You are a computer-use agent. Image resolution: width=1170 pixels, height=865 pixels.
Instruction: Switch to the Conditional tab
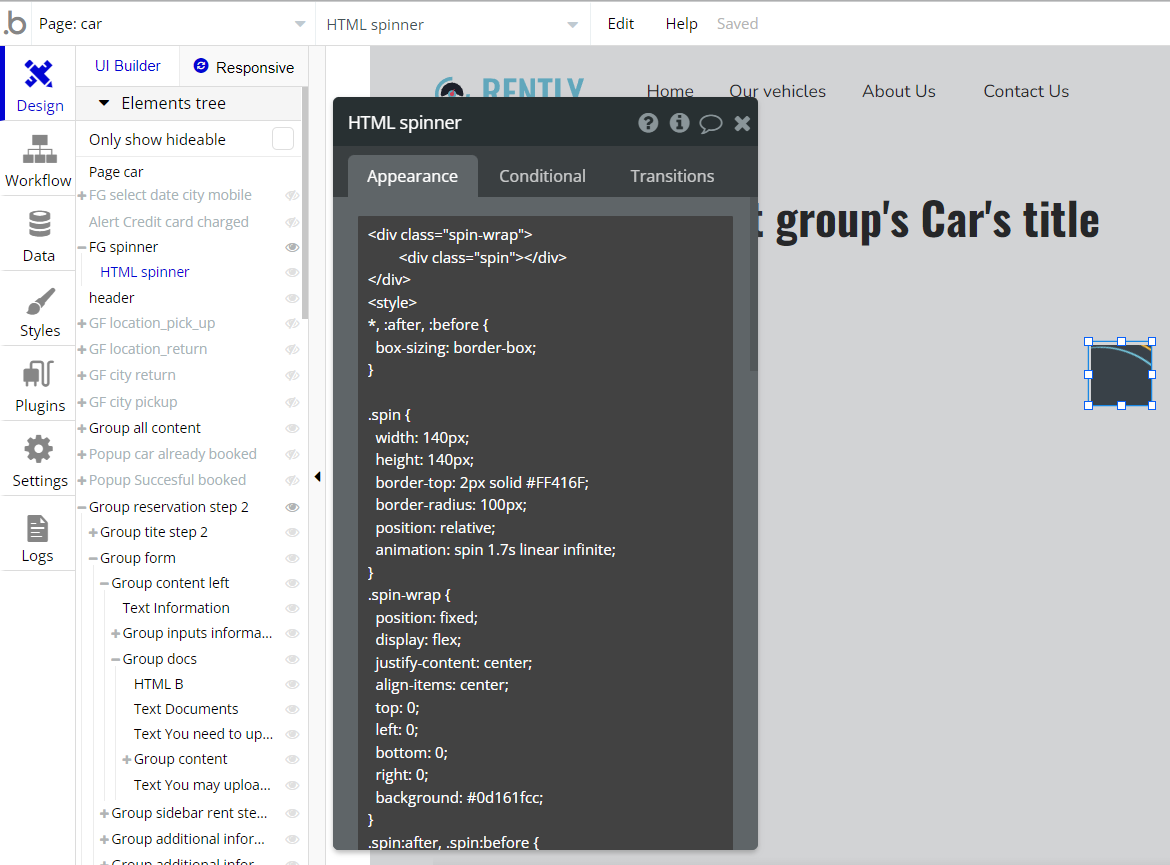(542, 176)
